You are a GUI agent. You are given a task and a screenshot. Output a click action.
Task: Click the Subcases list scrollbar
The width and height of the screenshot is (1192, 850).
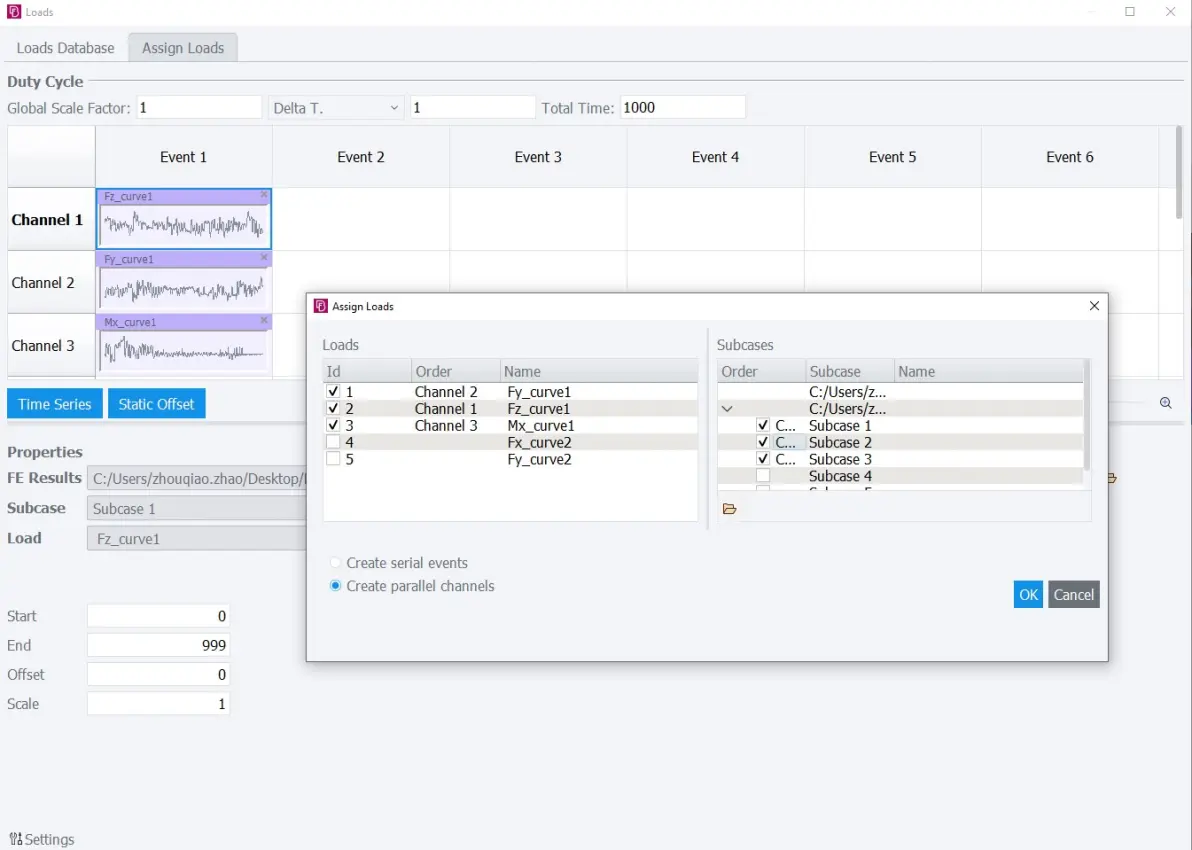click(1086, 414)
